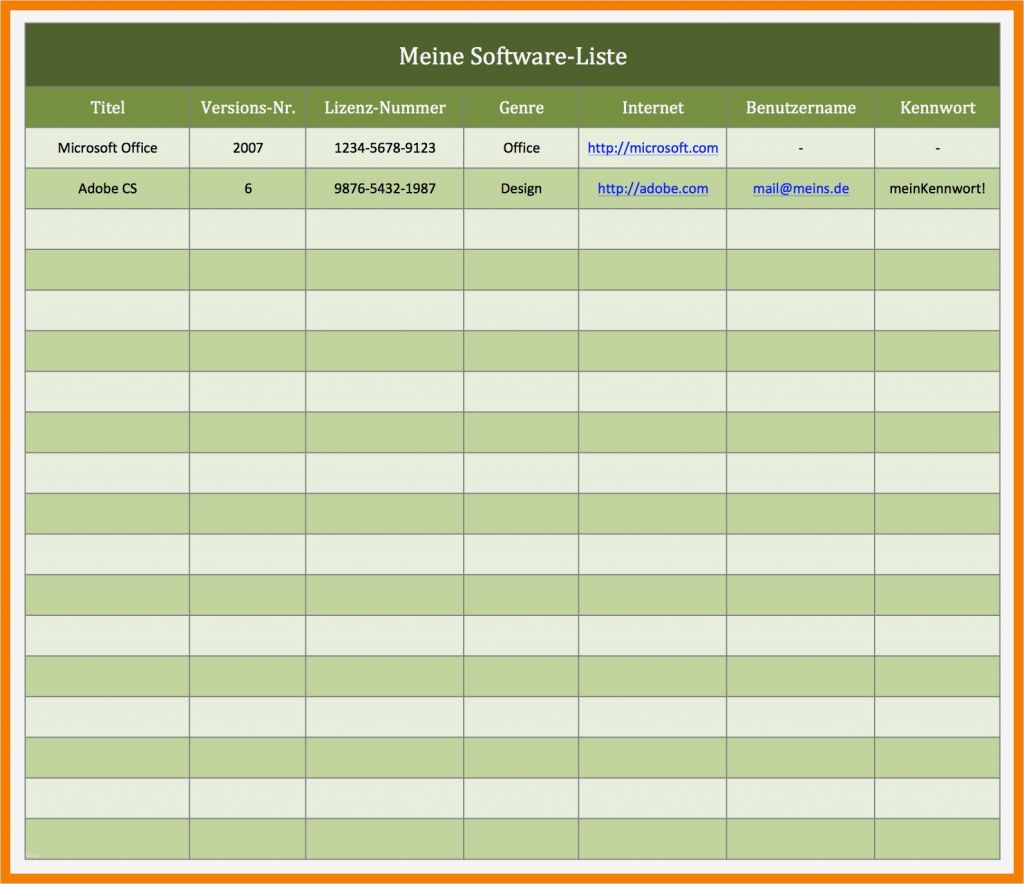The image size is (1024, 884).
Task: Select the Kennwort column header
Action: 937,107
